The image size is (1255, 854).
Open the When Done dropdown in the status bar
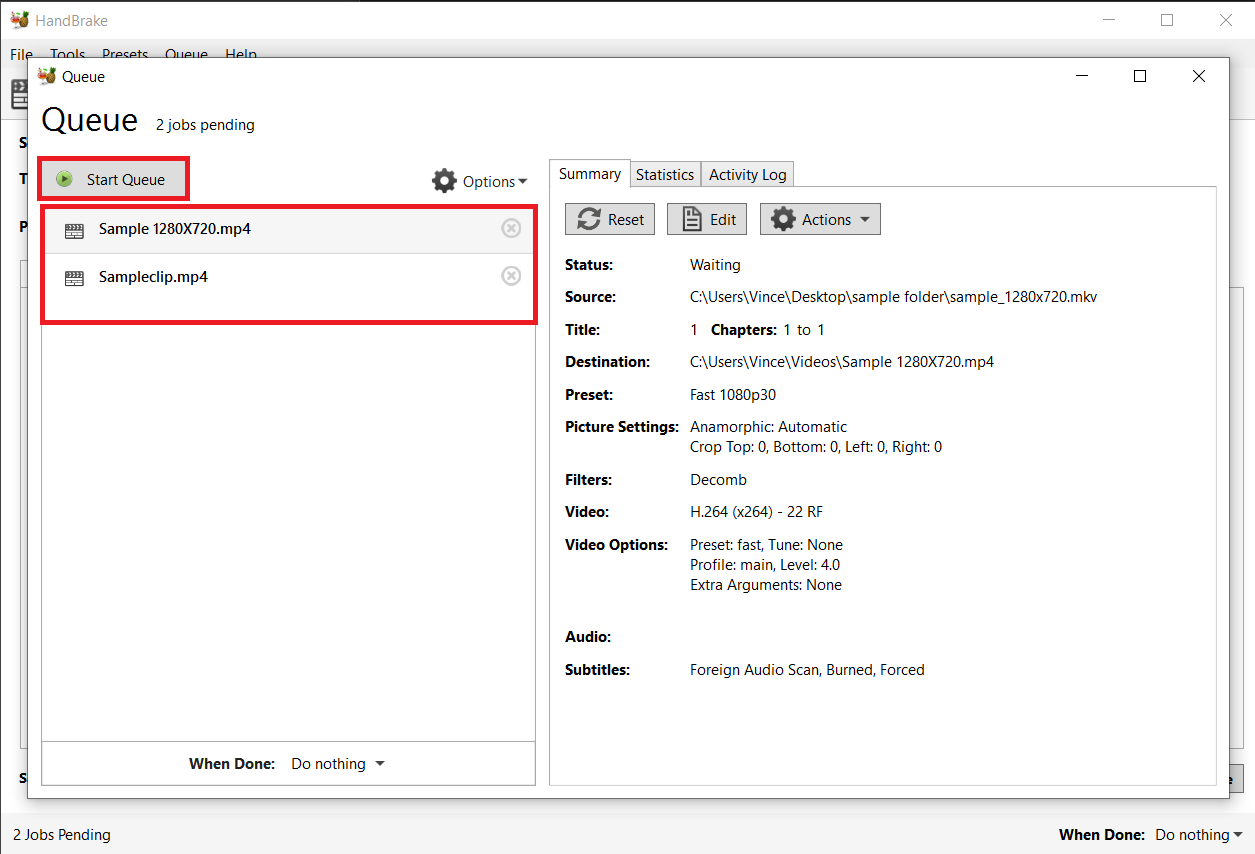click(x=1197, y=834)
